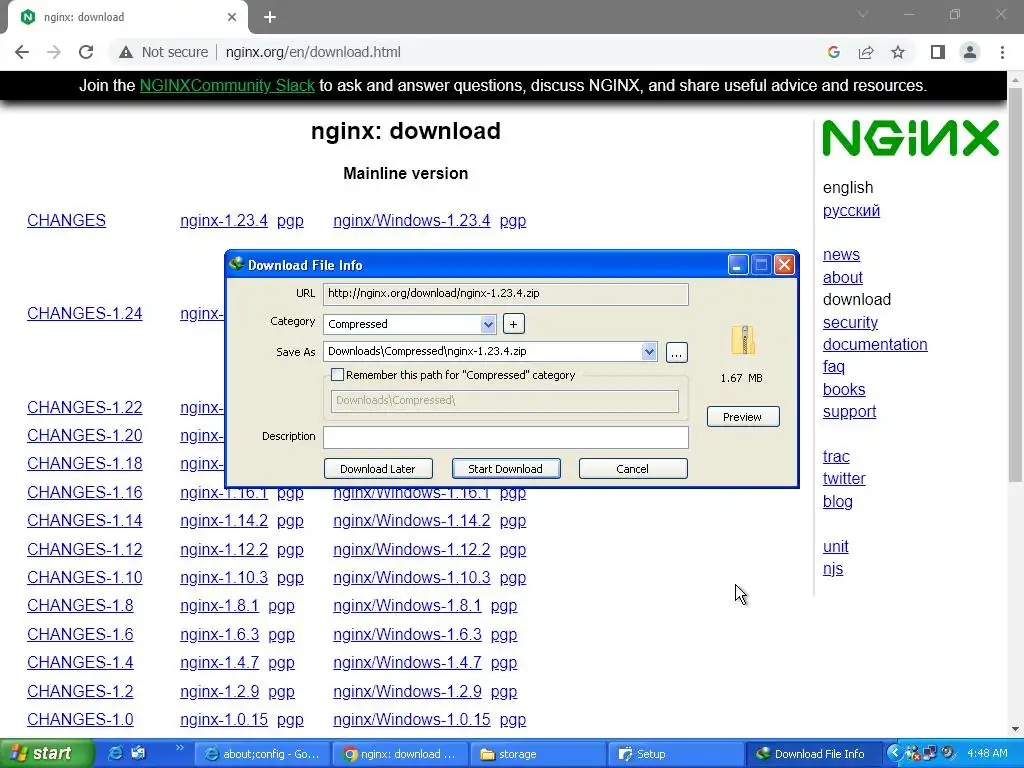This screenshot has height=768, width=1024.
Task: Click the browser address bar URL
Action: pyautogui.click(x=313, y=52)
